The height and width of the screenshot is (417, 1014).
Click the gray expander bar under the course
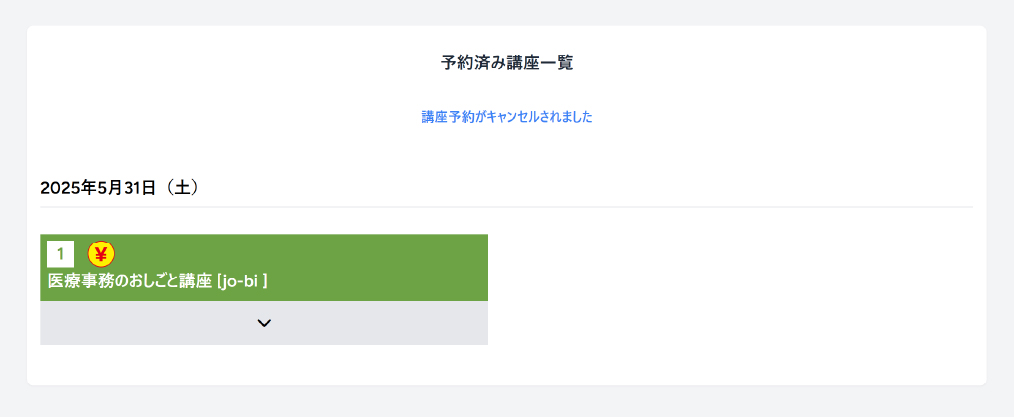point(150,323)
